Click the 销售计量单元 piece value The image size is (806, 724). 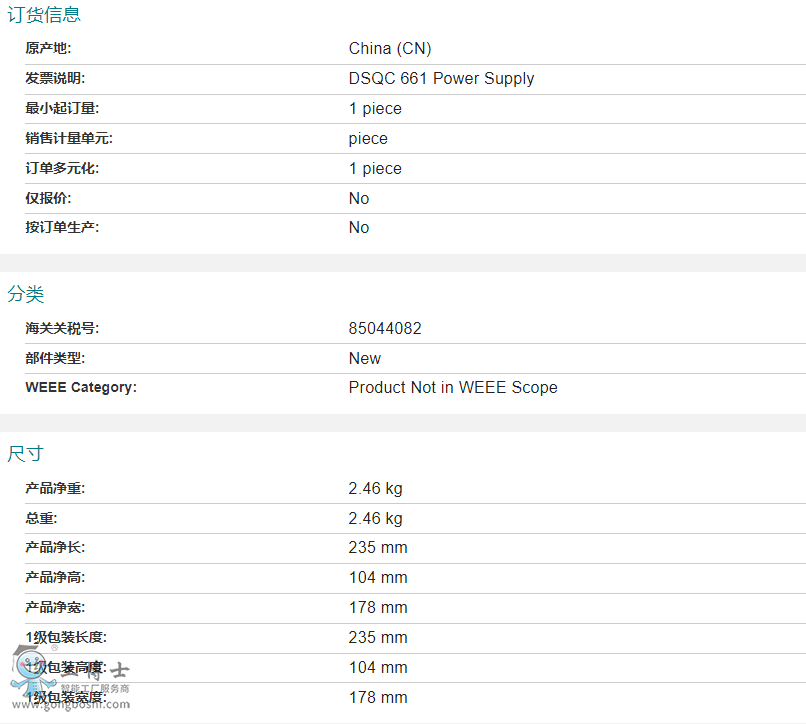click(368, 138)
